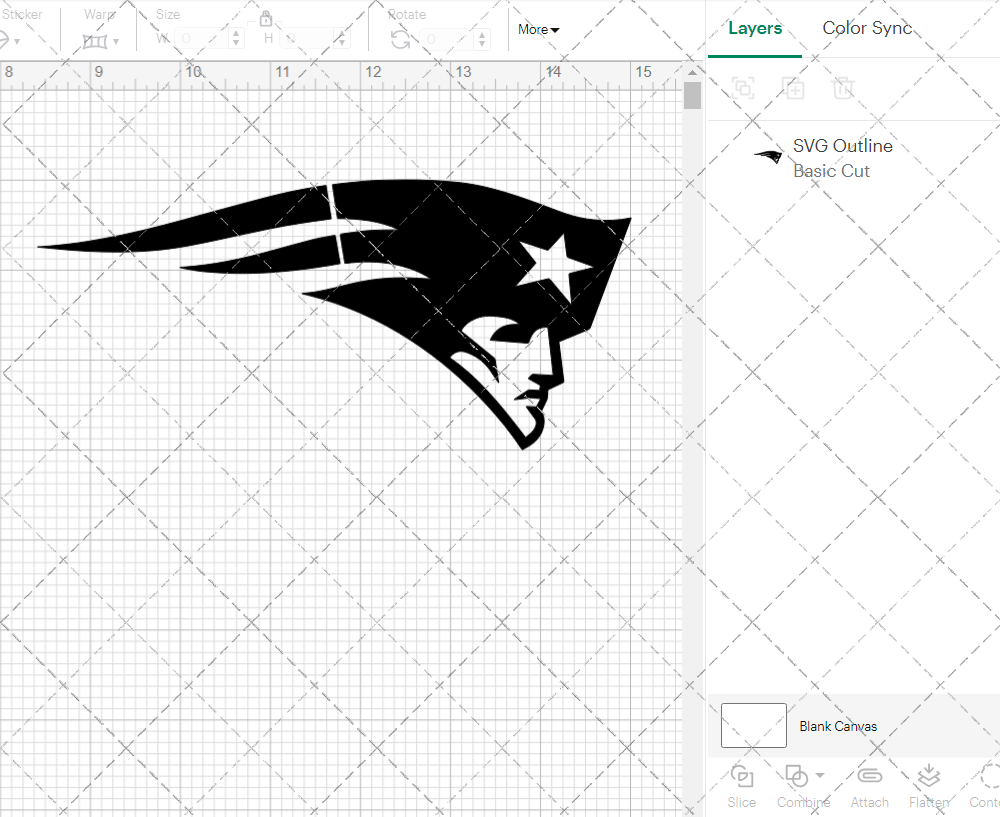
Task: Click the Slice tool icon
Action: coord(742,778)
